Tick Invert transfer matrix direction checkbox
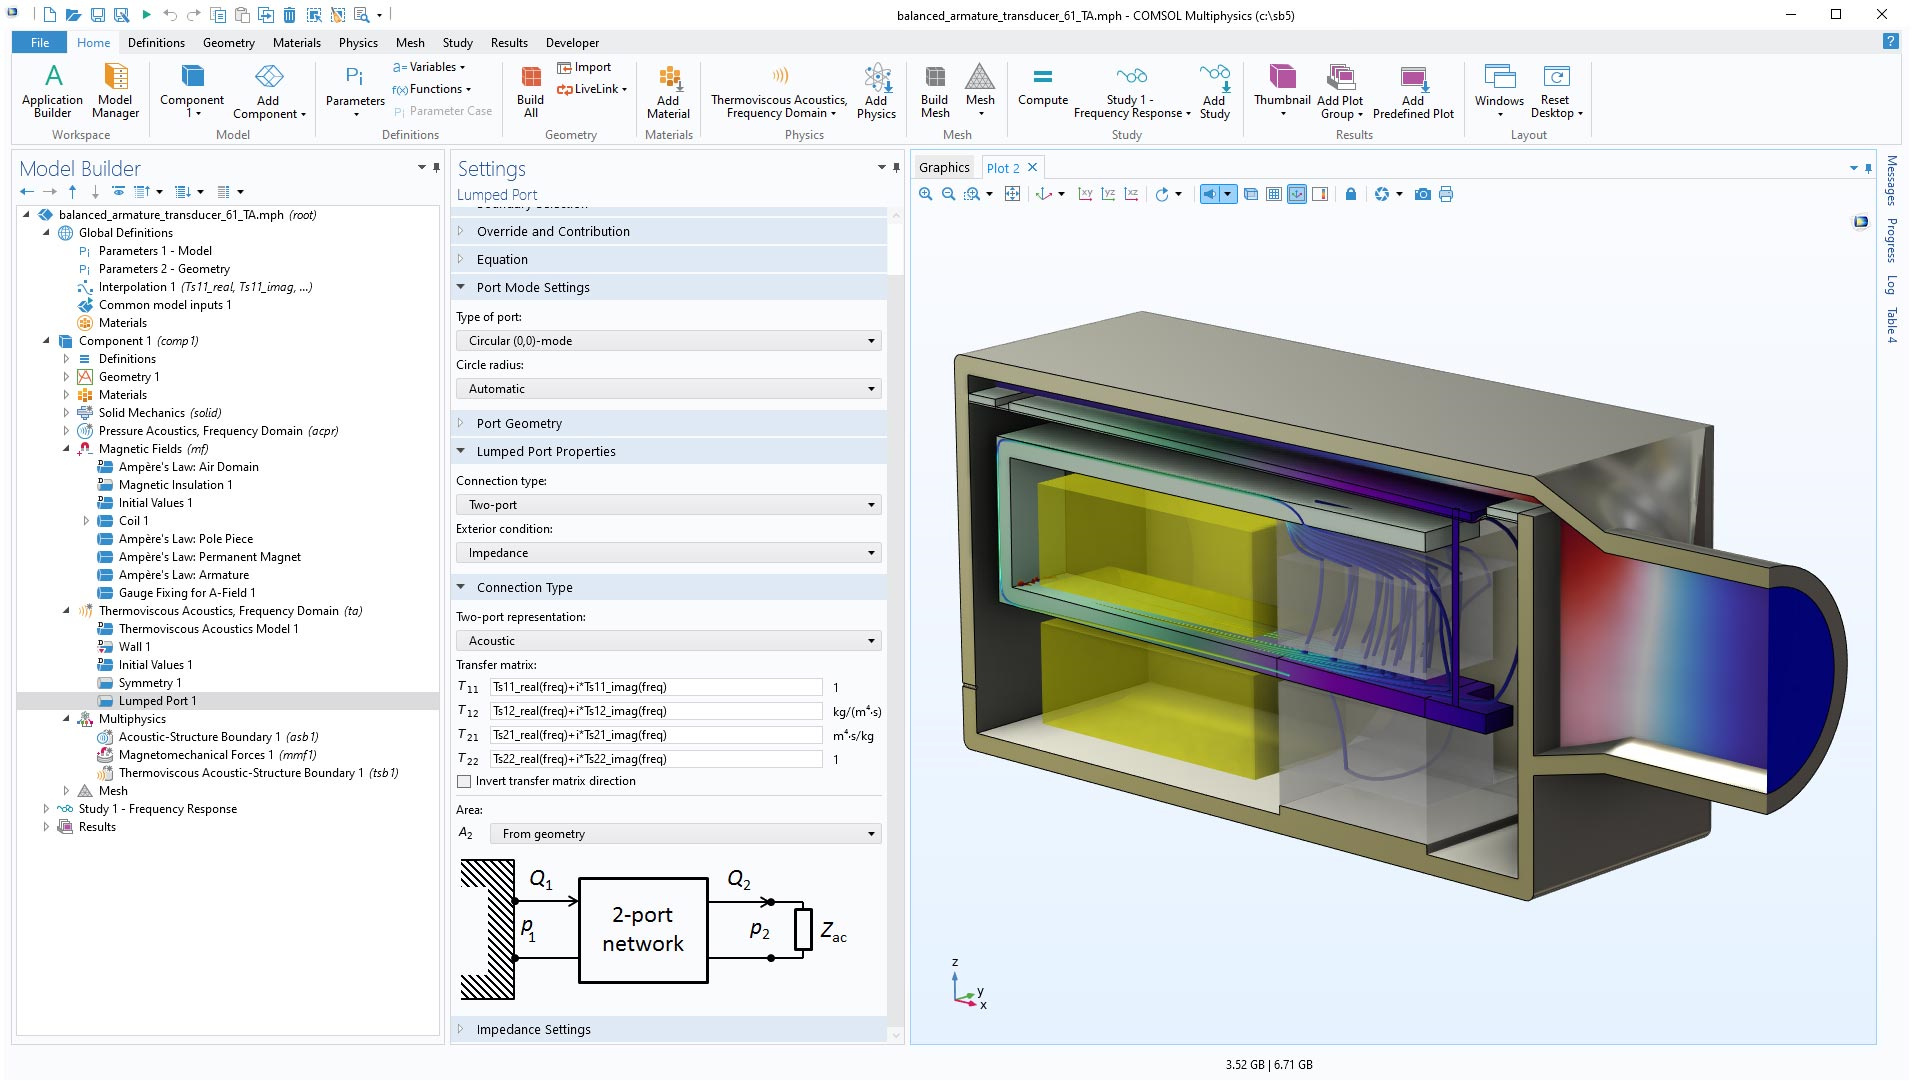1913x1081 pixels. coord(464,781)
